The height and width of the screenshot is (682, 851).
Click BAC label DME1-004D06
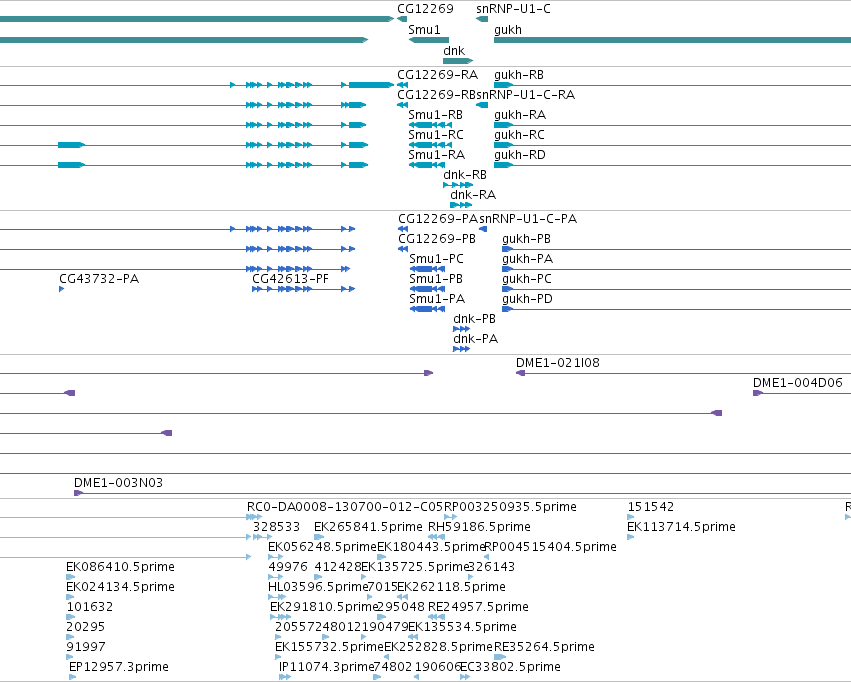point(797,383)
